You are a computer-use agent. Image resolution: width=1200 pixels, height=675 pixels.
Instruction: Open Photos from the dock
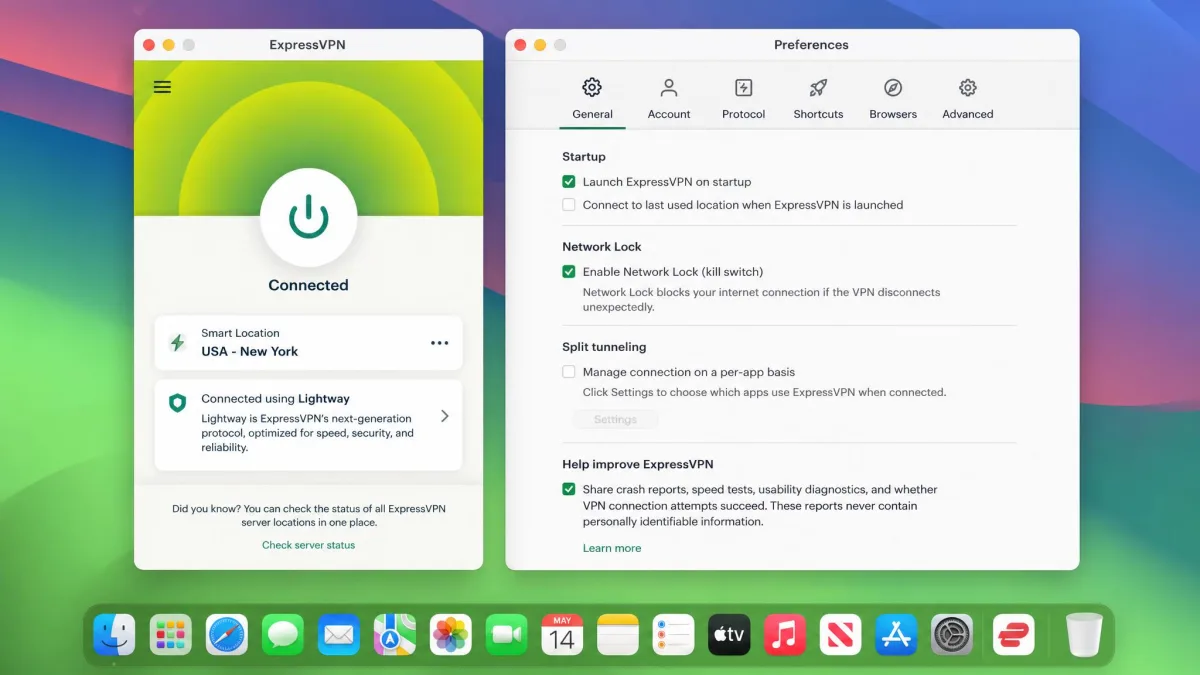pyautogui.click(x=451, y=634)
